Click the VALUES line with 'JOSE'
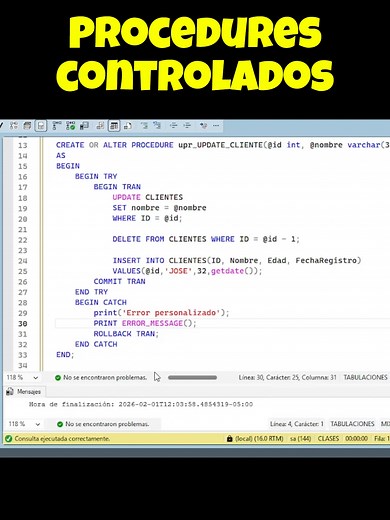Screen dimensions: 390x520 187,271
